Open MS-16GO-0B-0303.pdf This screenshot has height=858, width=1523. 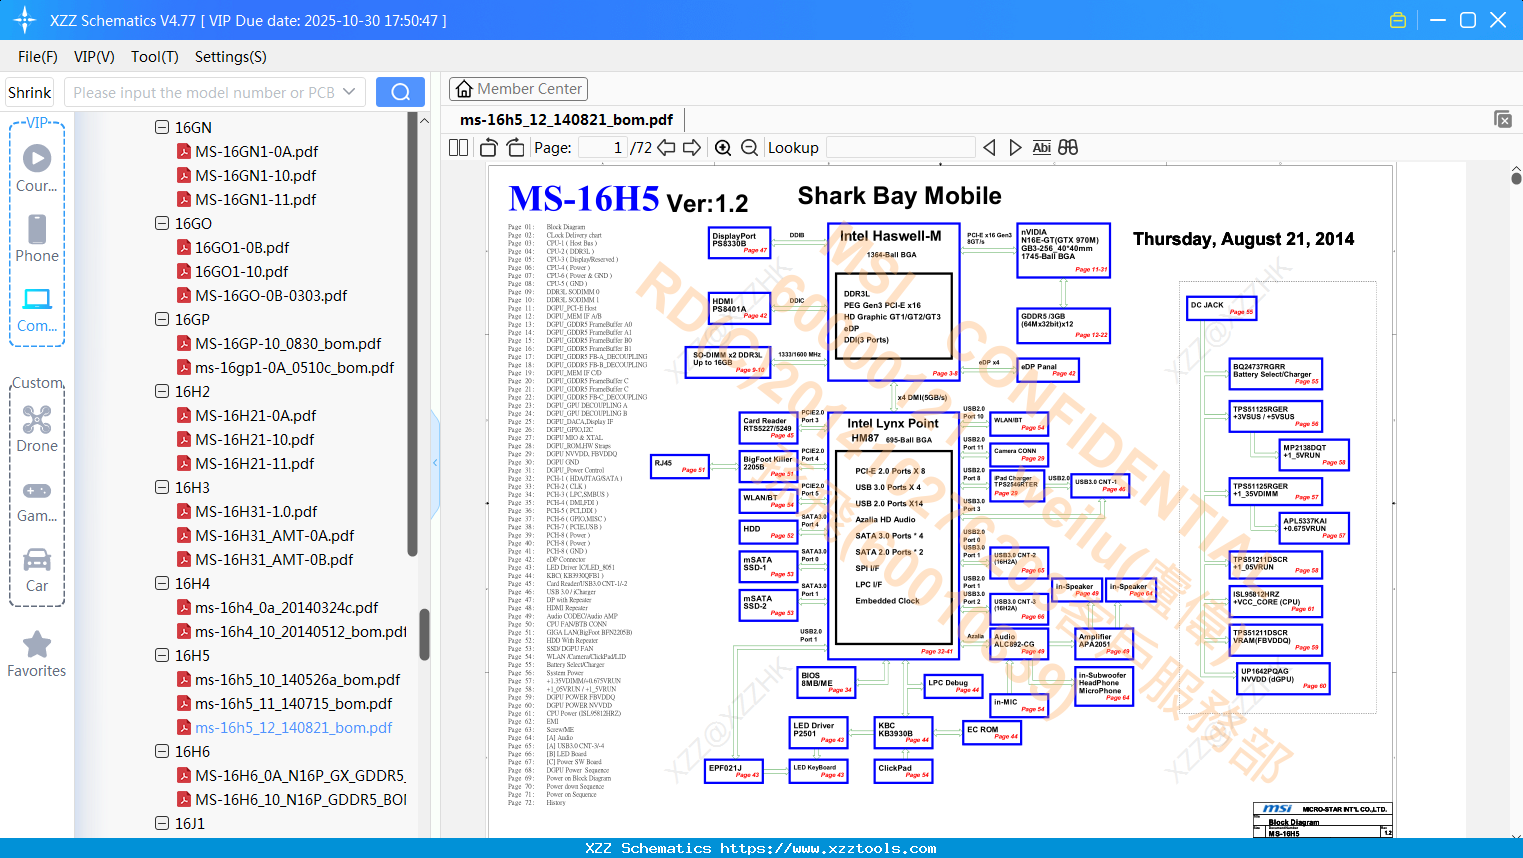(272, 295)
